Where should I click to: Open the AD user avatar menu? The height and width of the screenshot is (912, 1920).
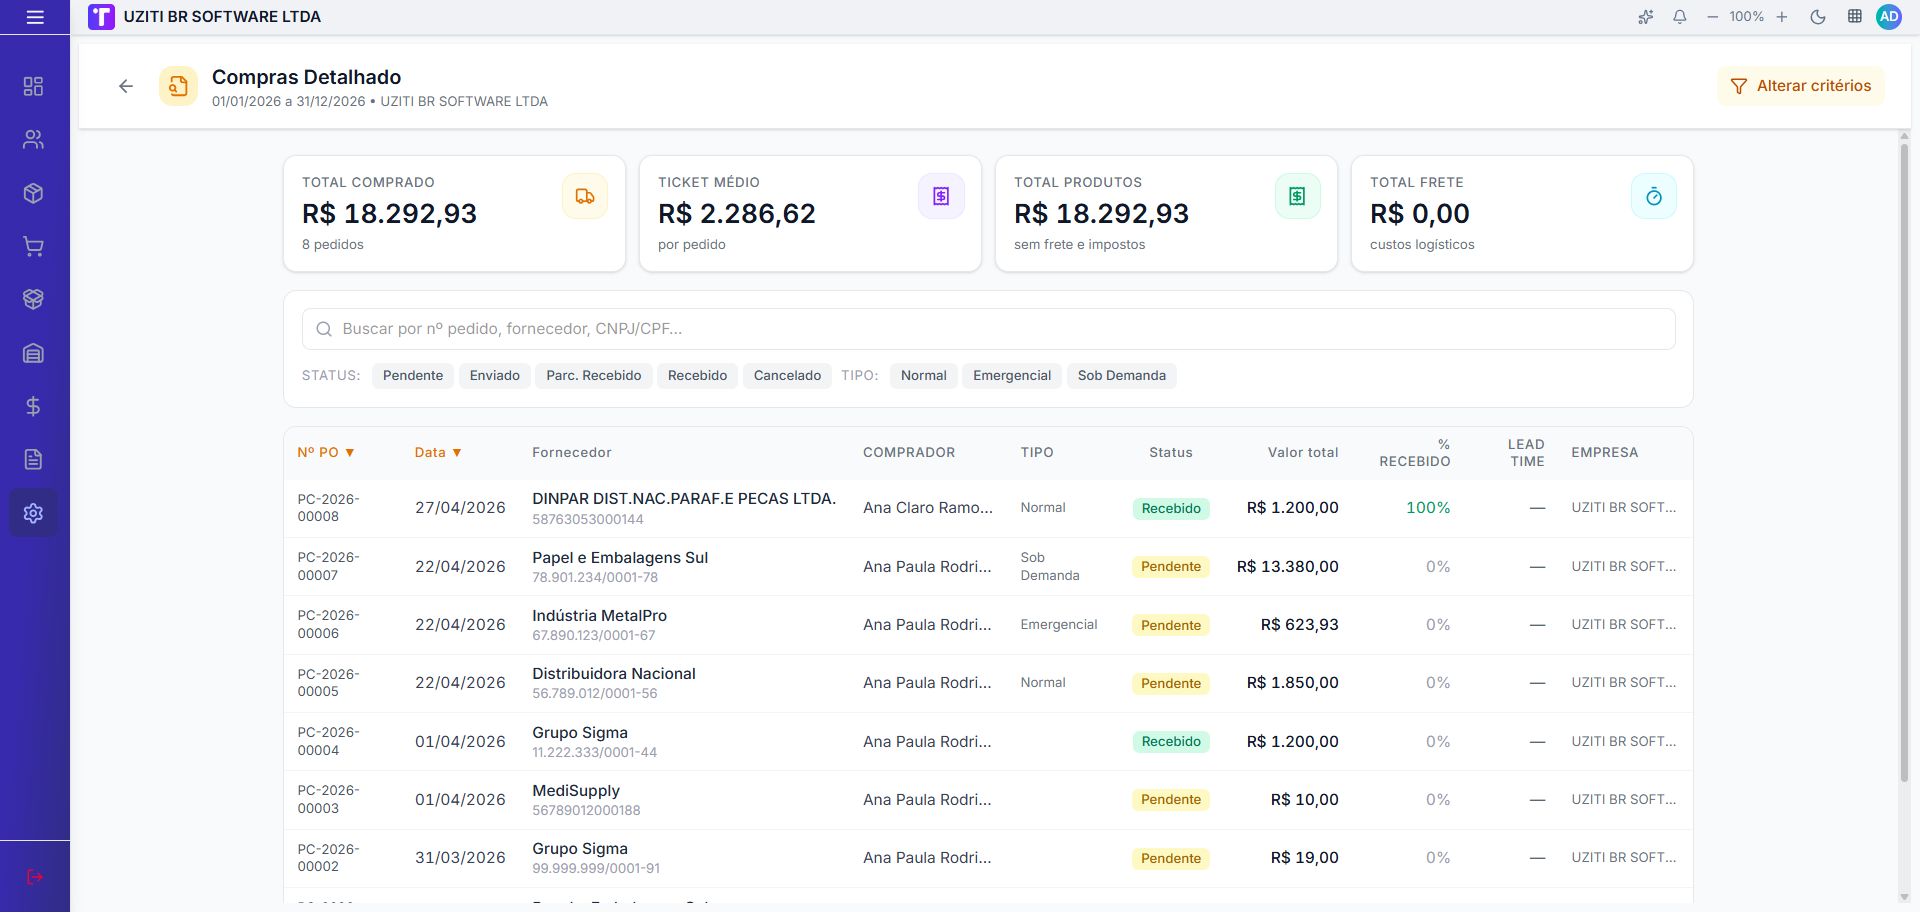click(1889, 17)
